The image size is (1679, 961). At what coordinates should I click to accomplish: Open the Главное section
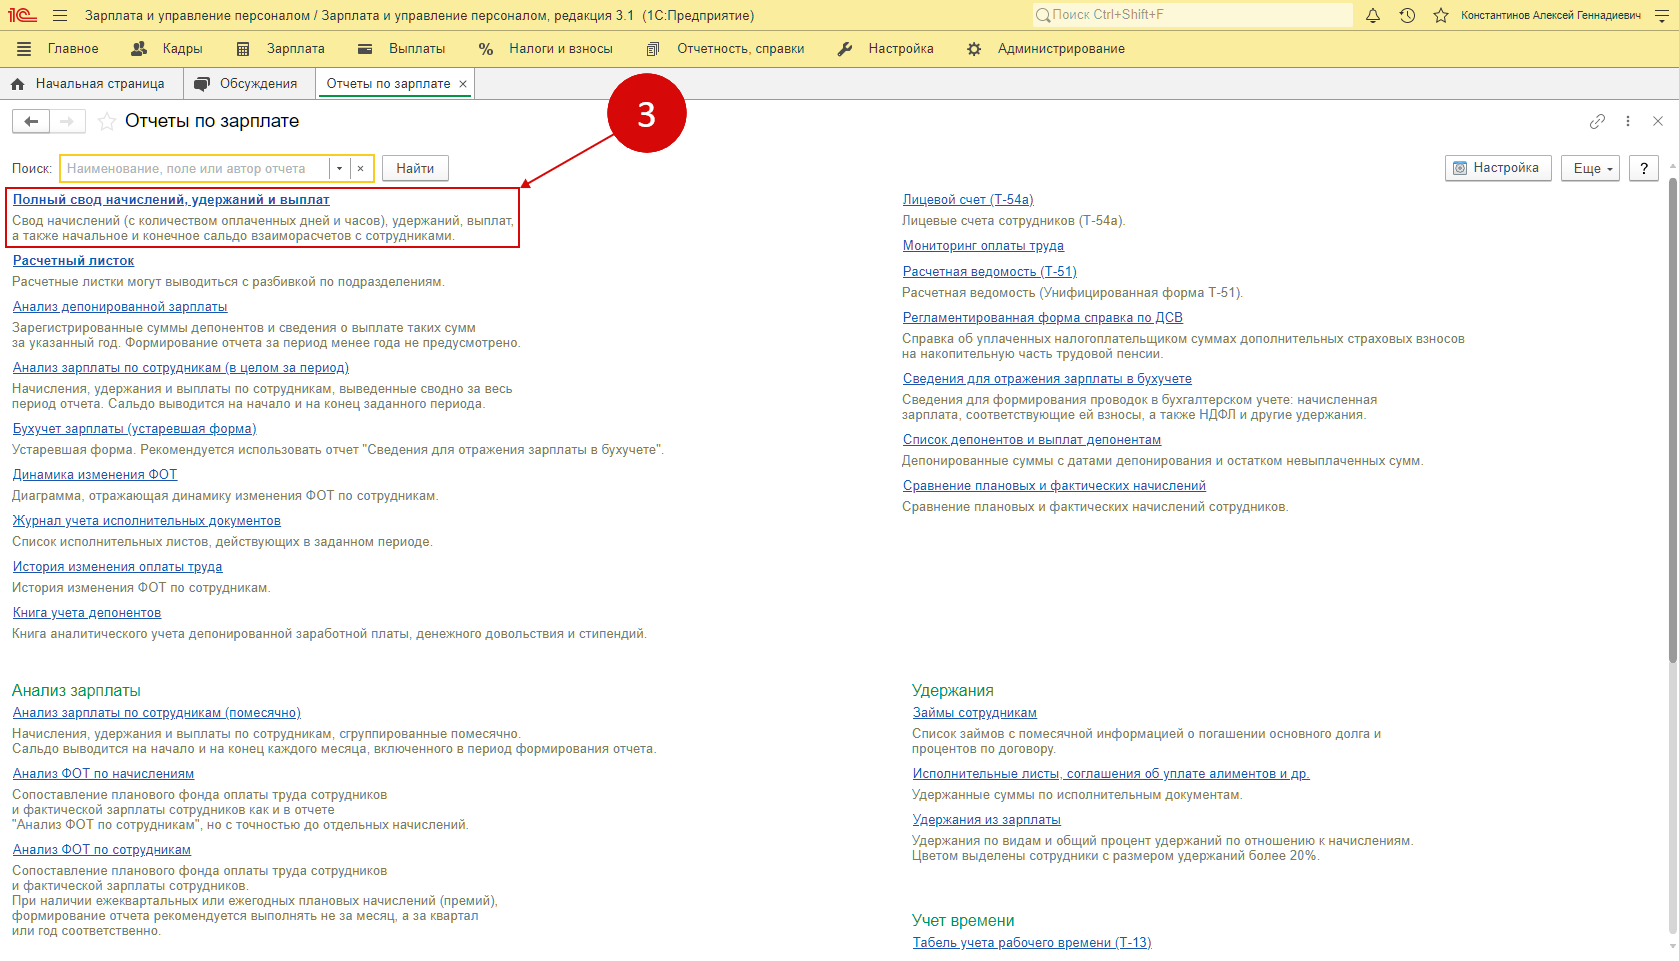[x=72, y=49]
